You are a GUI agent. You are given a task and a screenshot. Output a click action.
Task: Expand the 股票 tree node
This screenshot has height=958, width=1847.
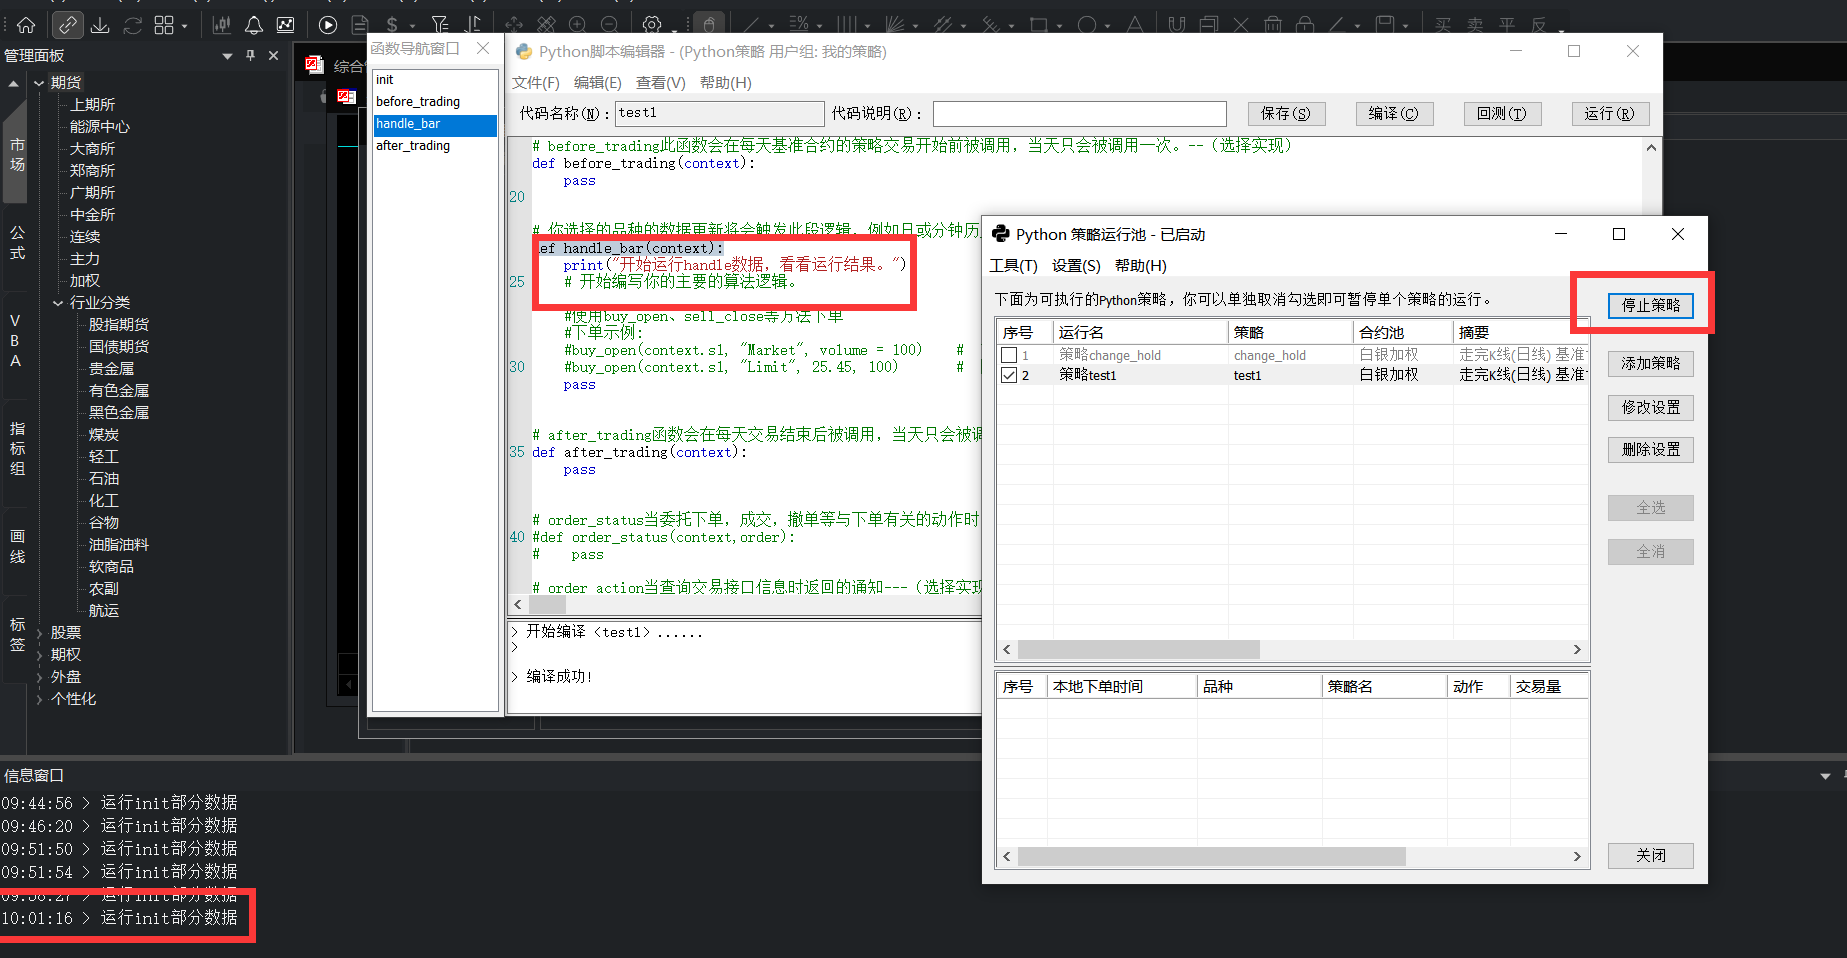click(x=39, y=633)
